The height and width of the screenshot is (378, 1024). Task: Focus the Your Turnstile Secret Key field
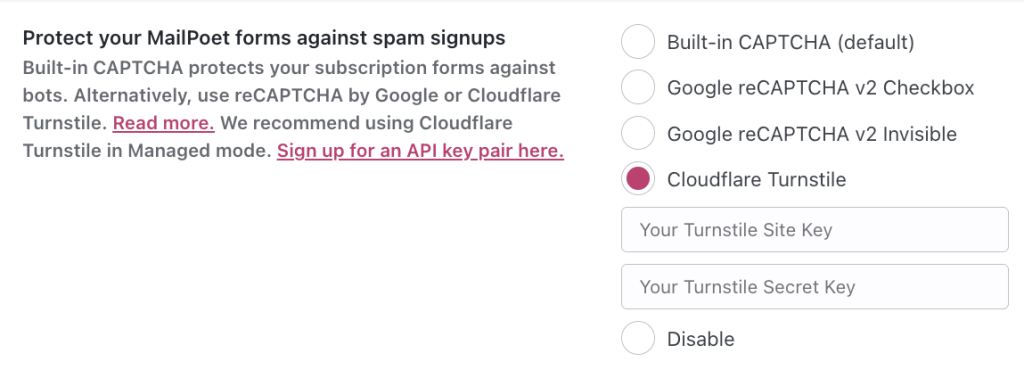(814, 287)
